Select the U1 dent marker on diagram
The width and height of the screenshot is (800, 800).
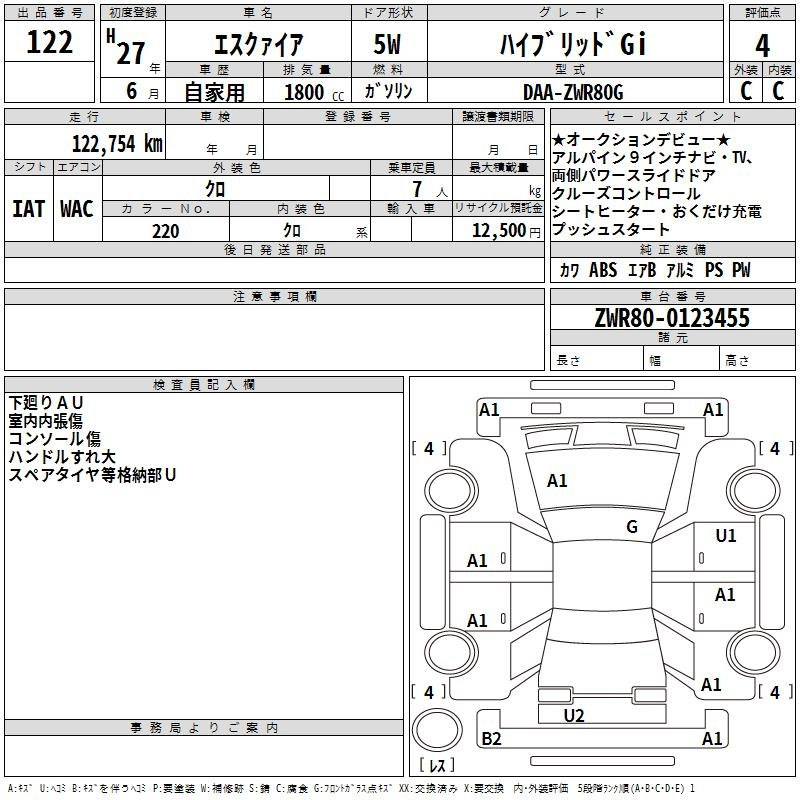[x=725, y=536]
